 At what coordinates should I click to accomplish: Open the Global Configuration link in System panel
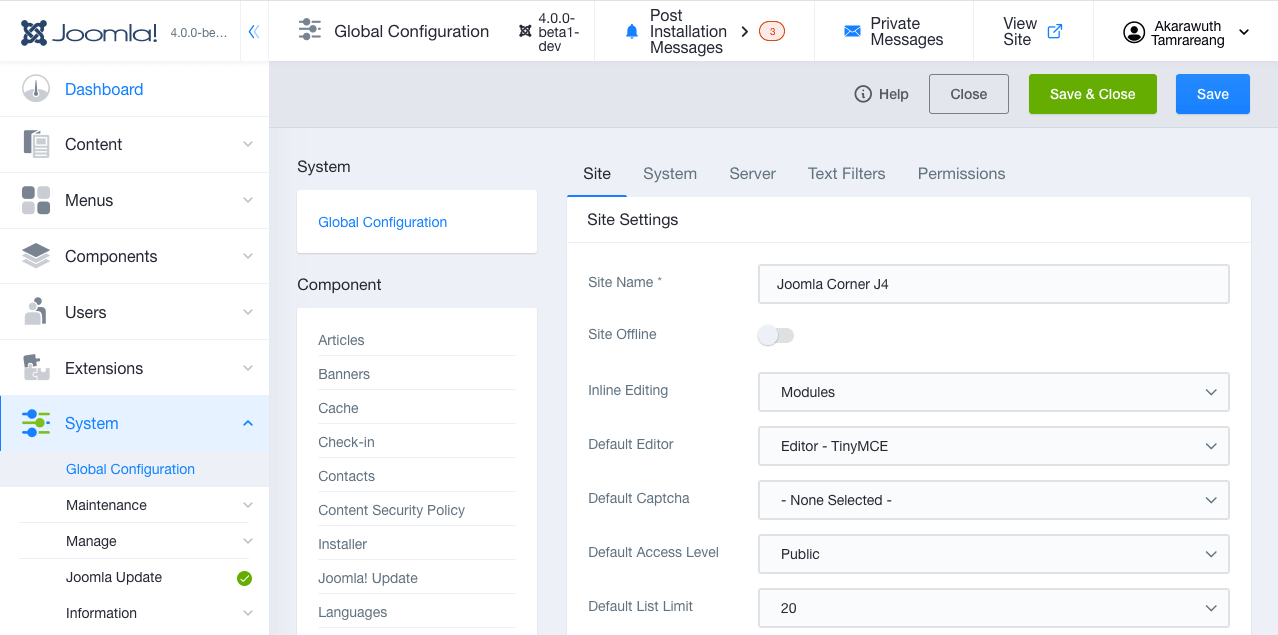(383, 222)
